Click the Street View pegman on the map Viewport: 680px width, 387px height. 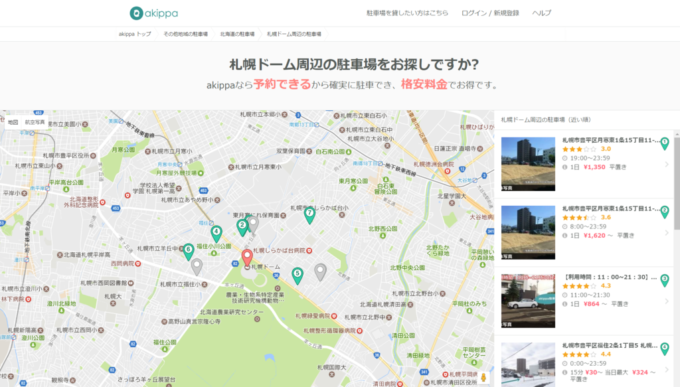click(x=484, y=377)
